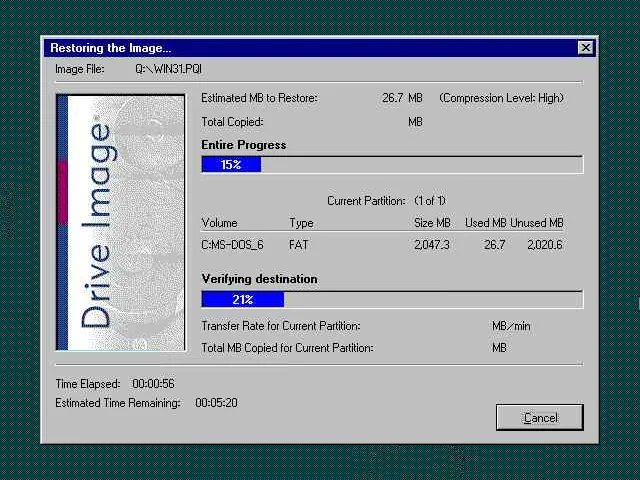Select the "Estimated MB to Restore:" label
Image resolution: width=640 pixels, height=480 pixels.
[259, 98]
